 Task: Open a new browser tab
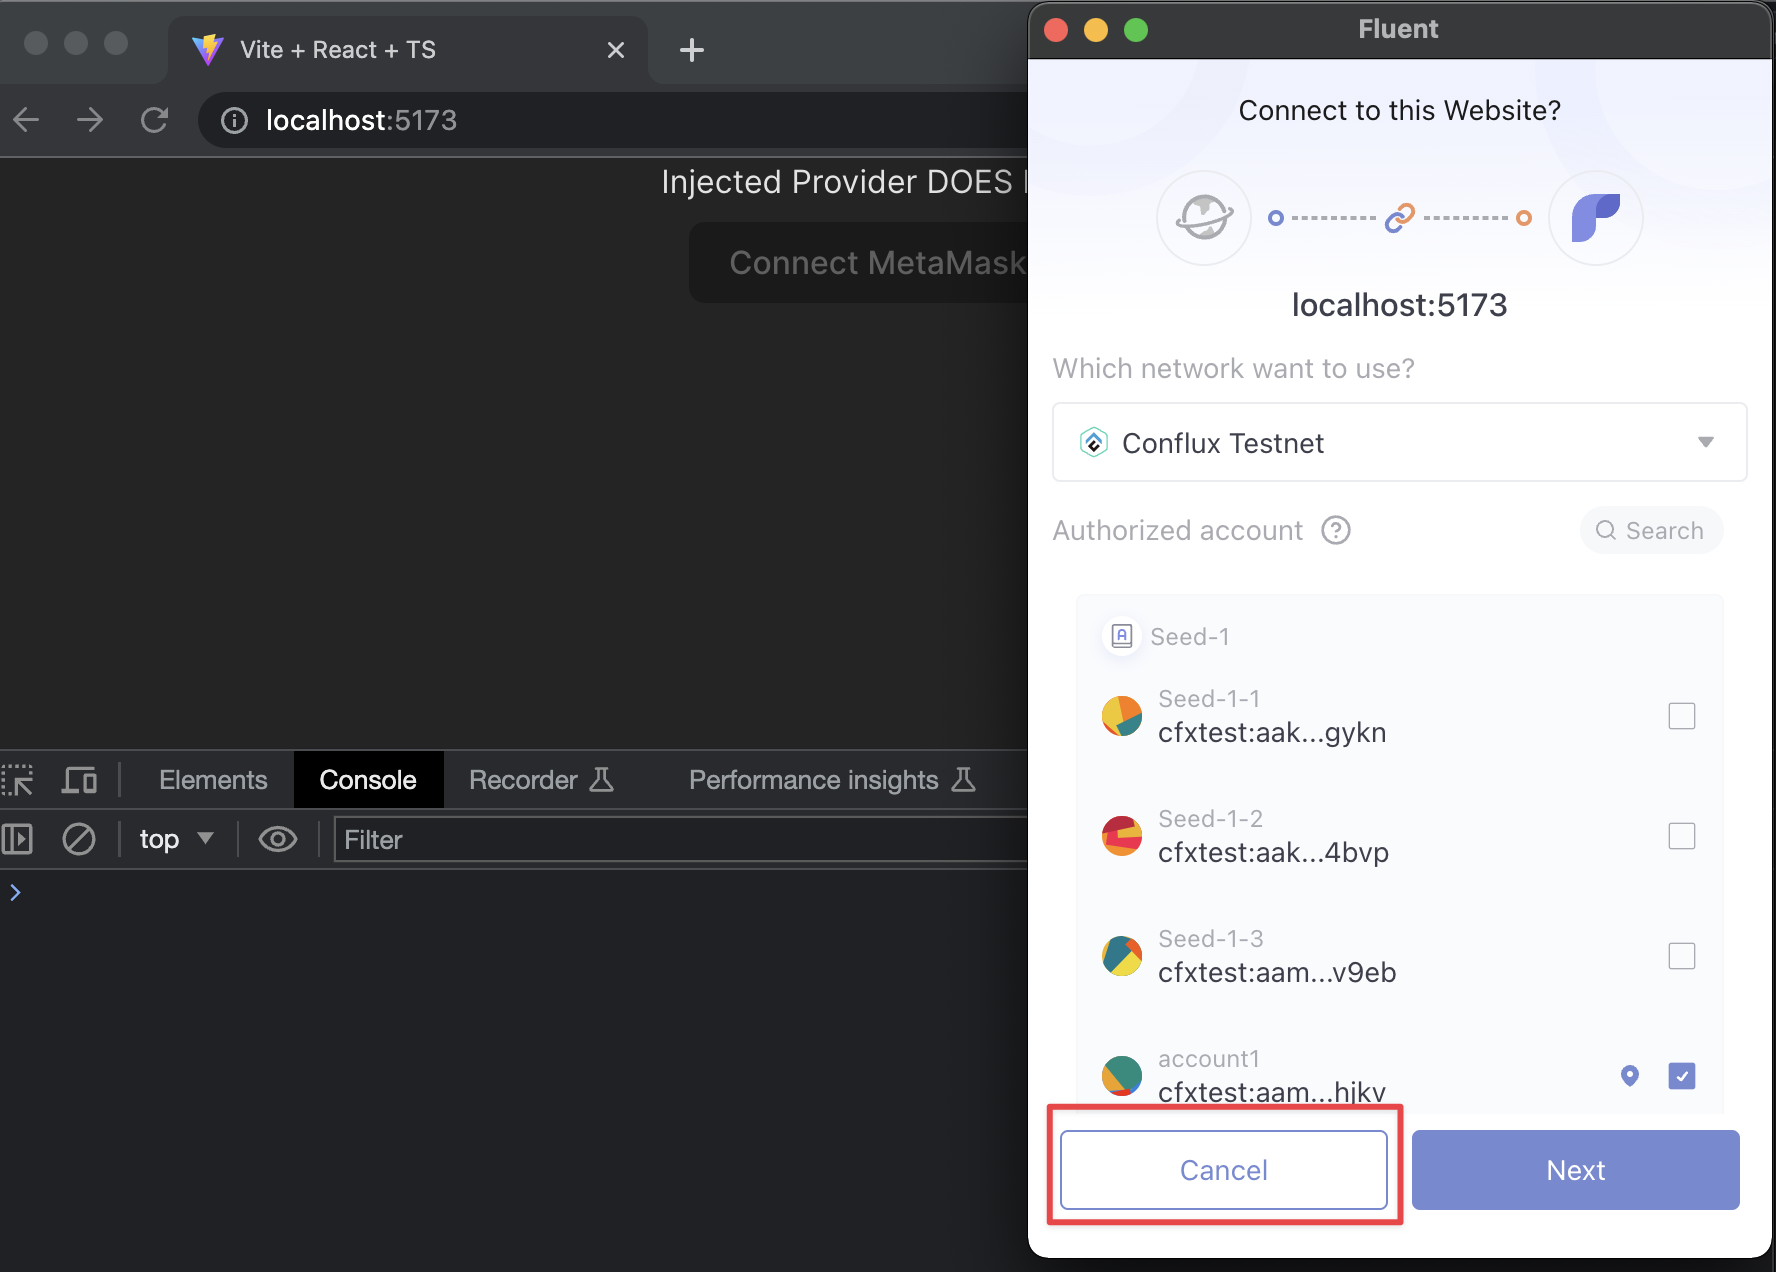click(x=692, y=50)
